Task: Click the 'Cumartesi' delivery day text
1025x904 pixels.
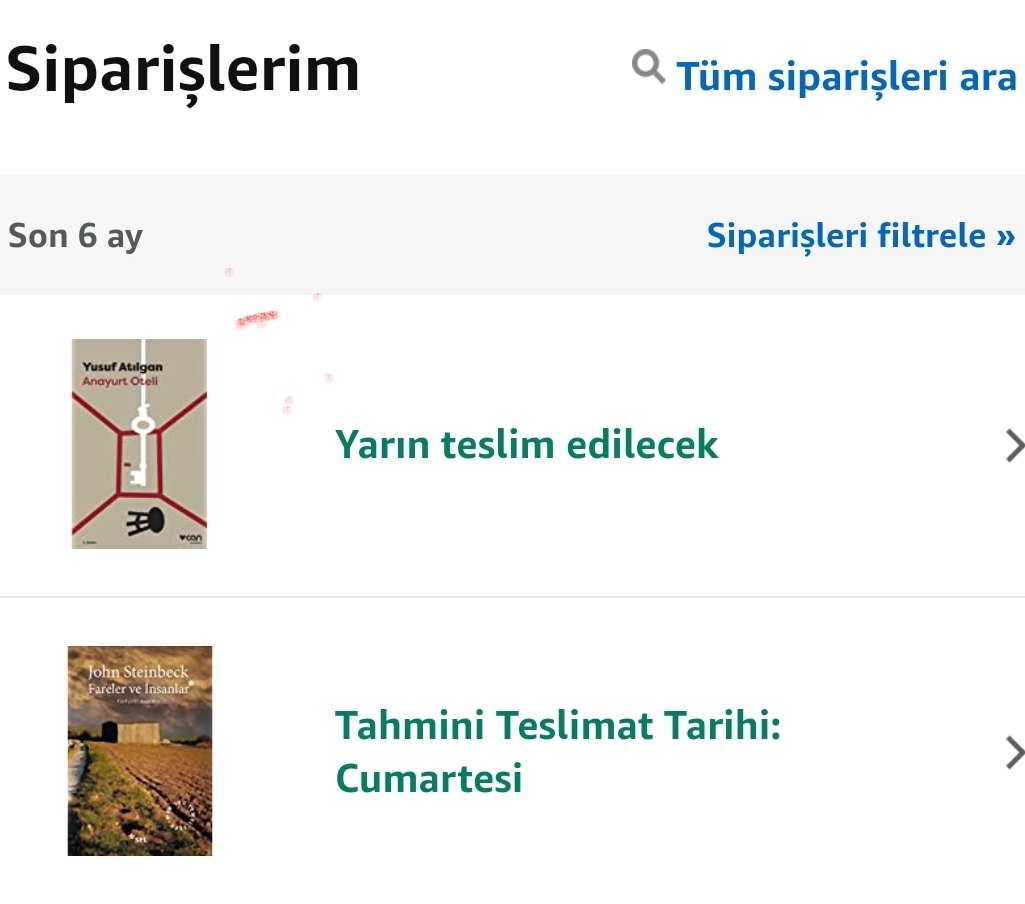Action: 429,778
